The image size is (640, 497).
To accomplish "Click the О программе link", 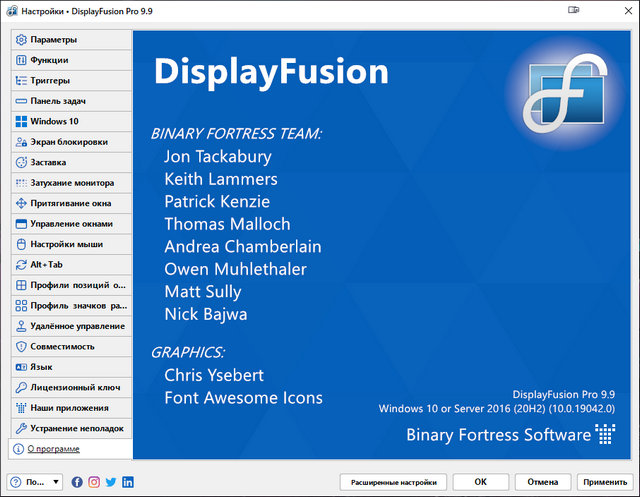I will point(53,449).
